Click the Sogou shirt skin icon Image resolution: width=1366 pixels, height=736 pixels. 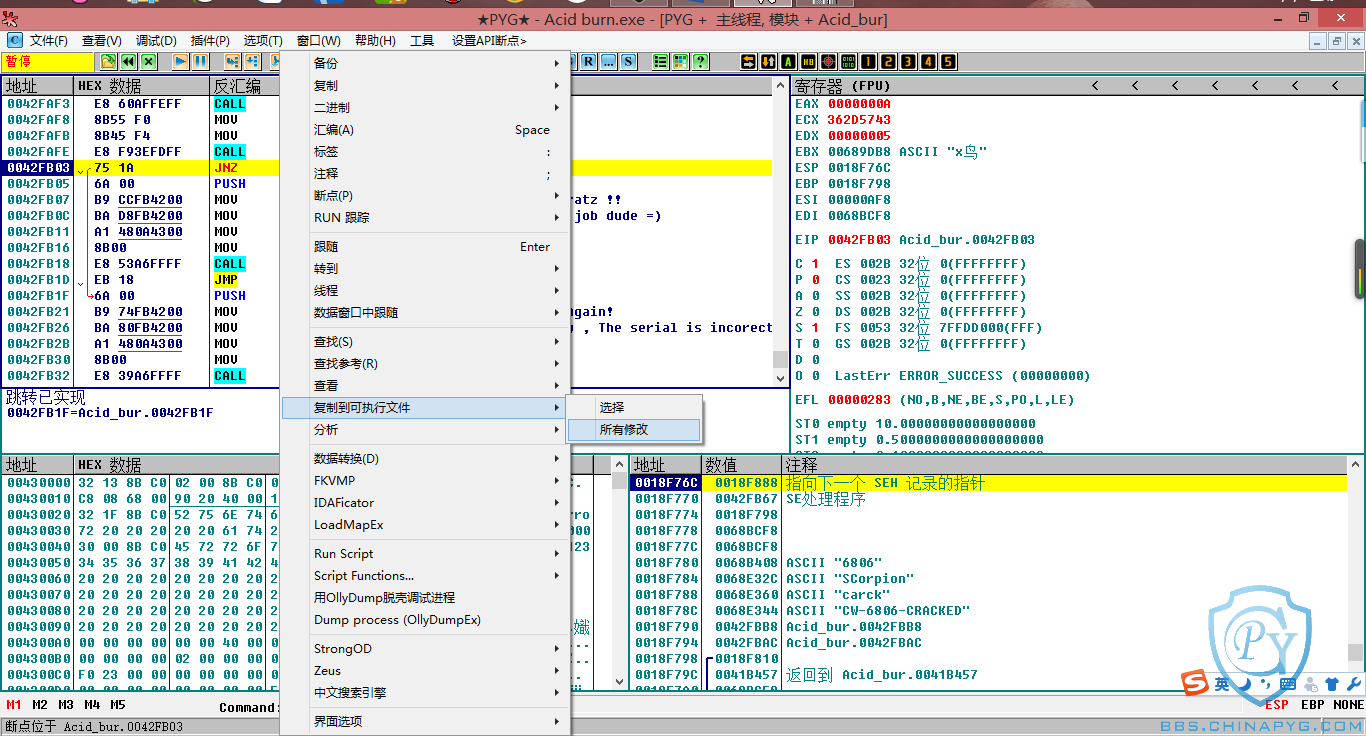pos(1332,684)
